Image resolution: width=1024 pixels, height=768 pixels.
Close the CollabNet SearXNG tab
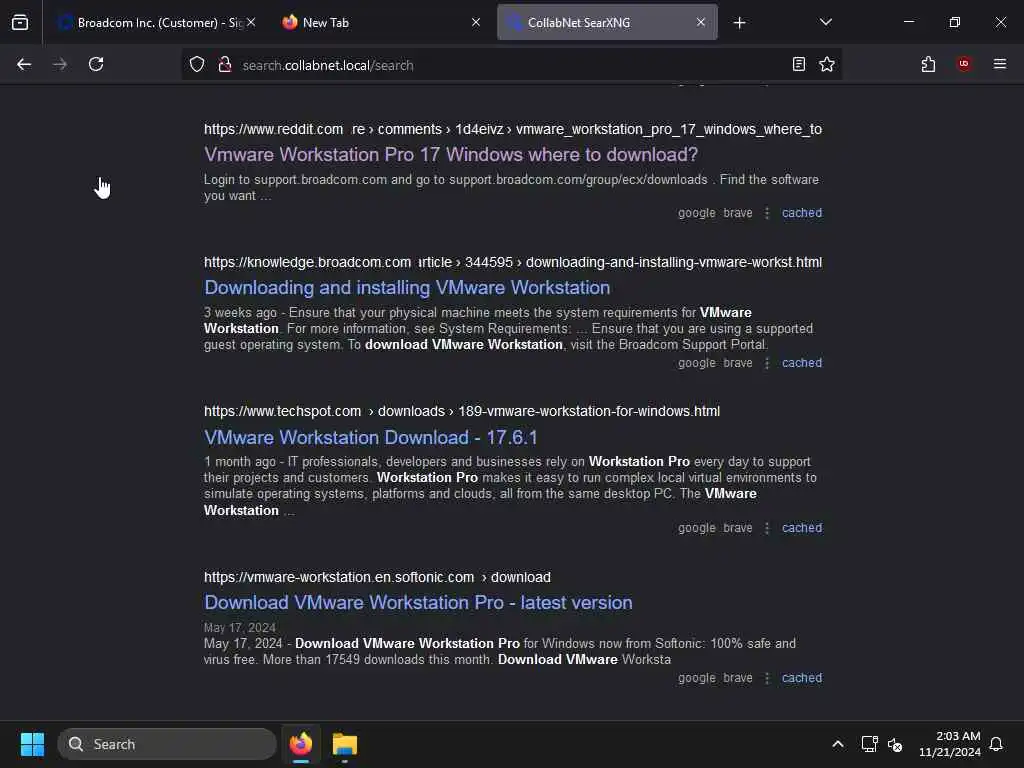click(701, 22)
